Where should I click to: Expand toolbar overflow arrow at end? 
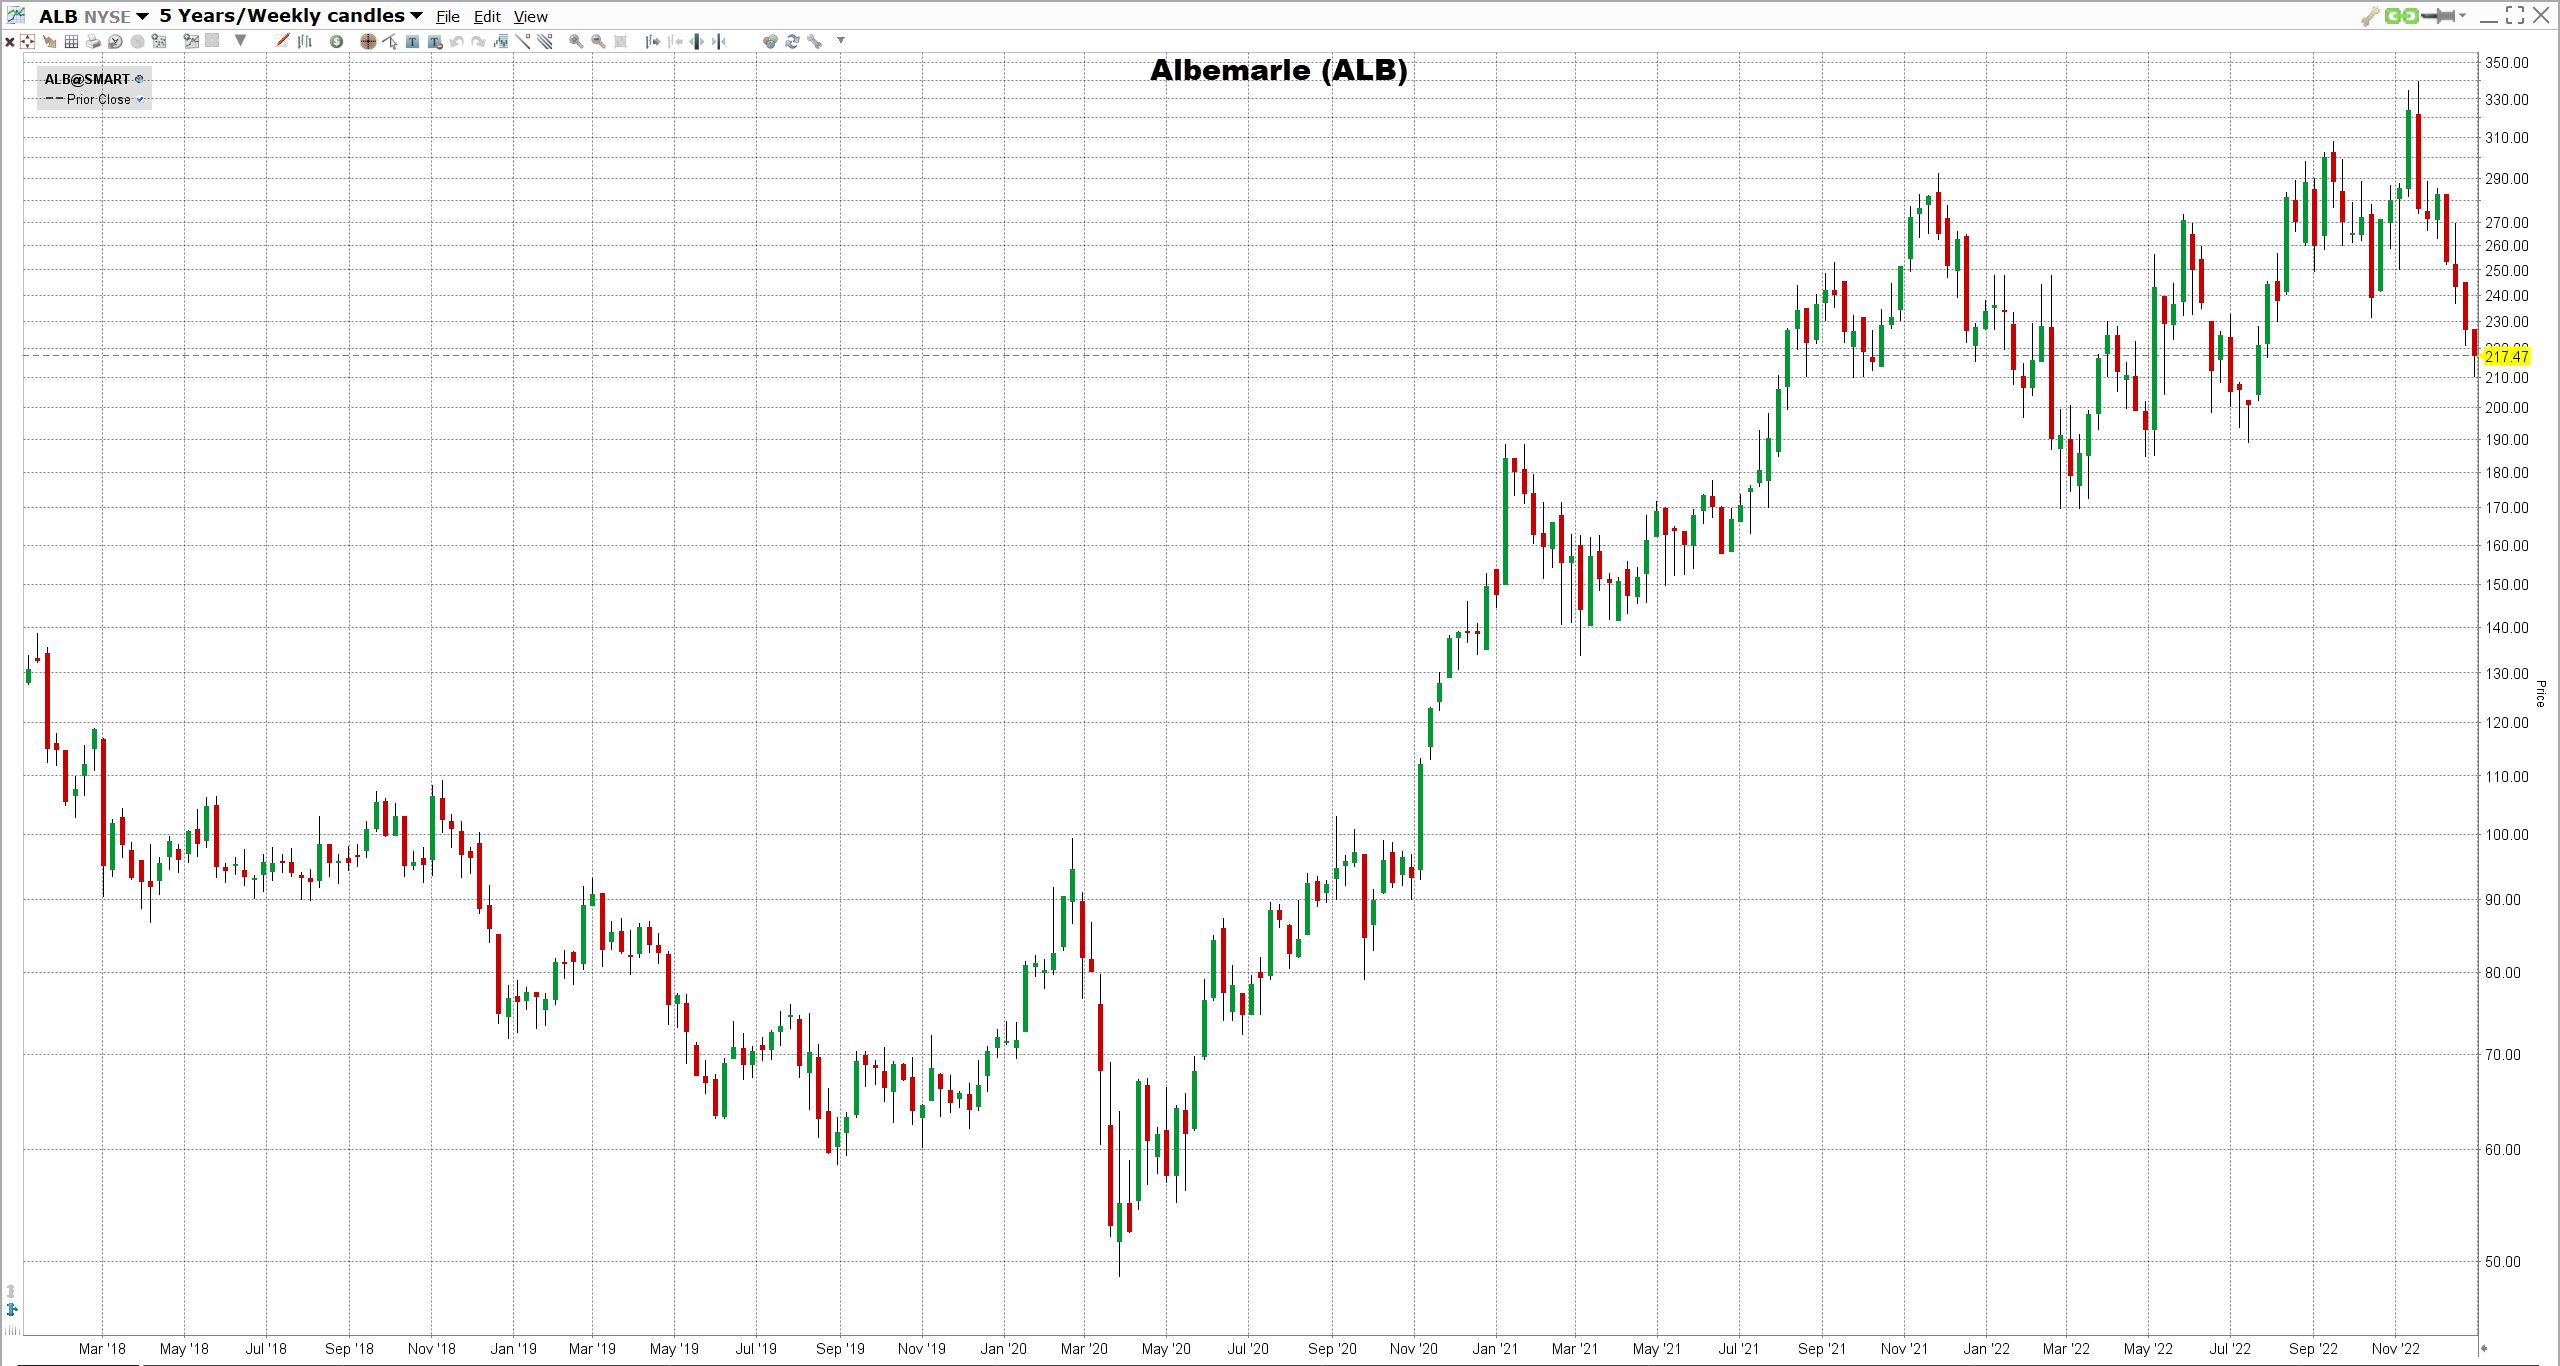(841, 41)
